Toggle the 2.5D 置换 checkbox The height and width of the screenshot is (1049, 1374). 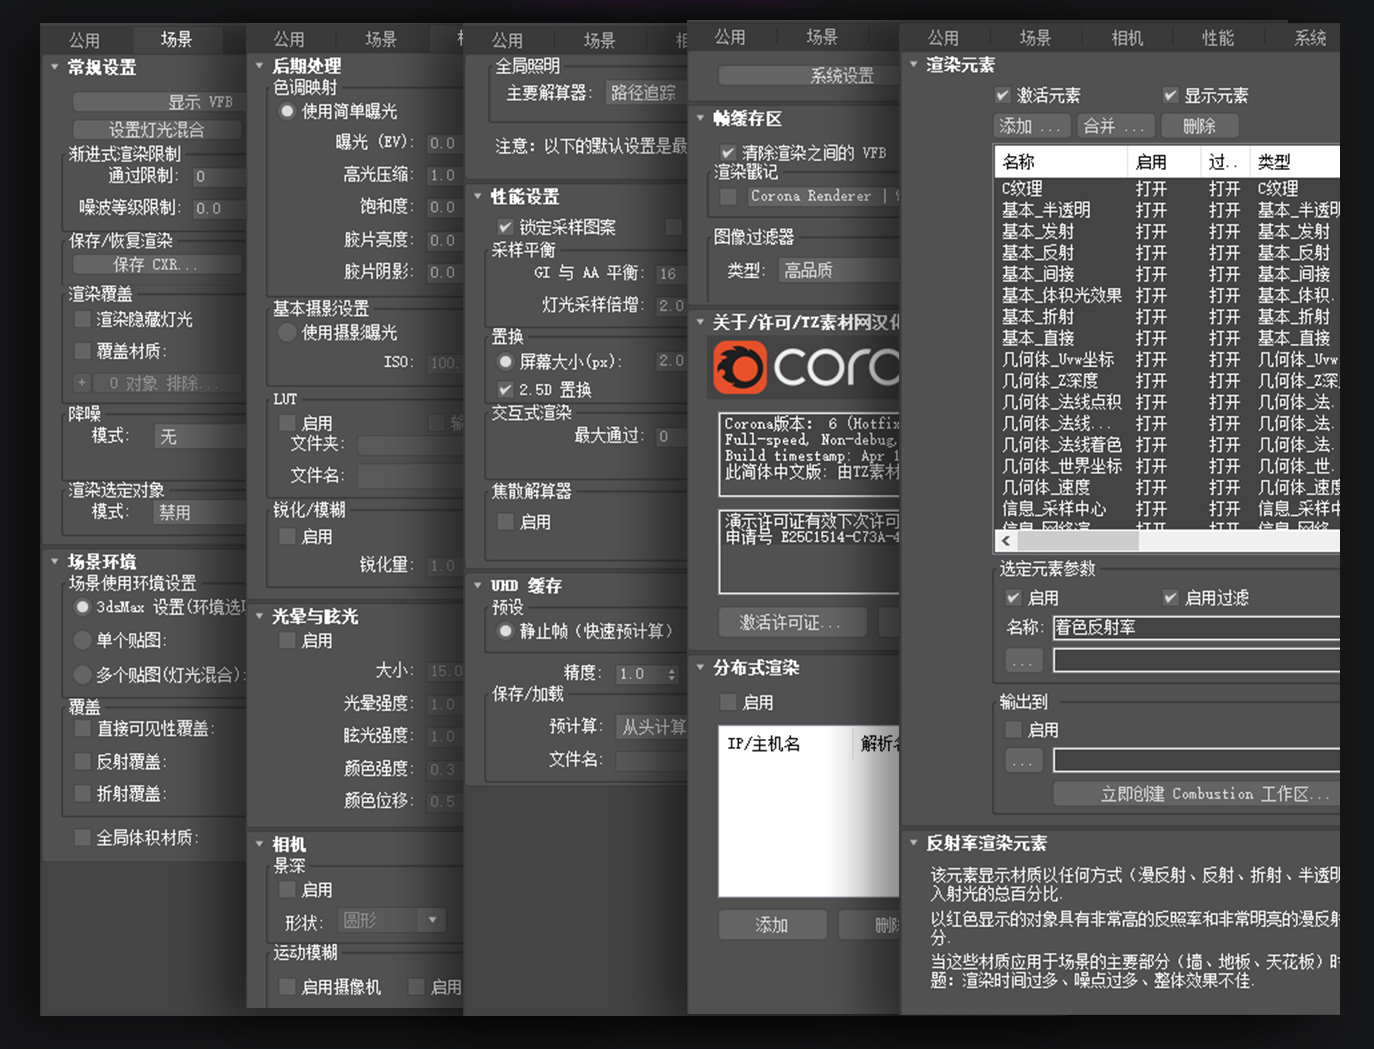coord(506,389)
